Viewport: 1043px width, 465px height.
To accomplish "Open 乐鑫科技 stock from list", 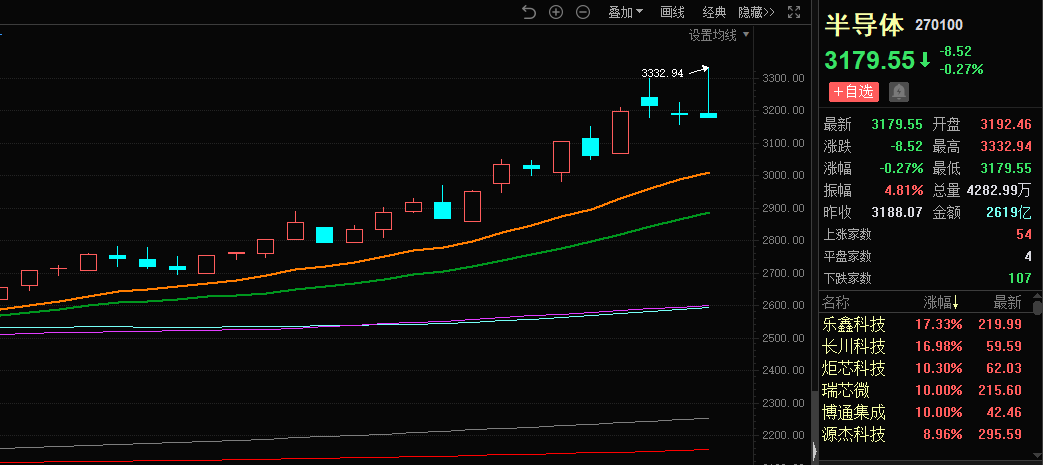I will [x=854, y=325].
